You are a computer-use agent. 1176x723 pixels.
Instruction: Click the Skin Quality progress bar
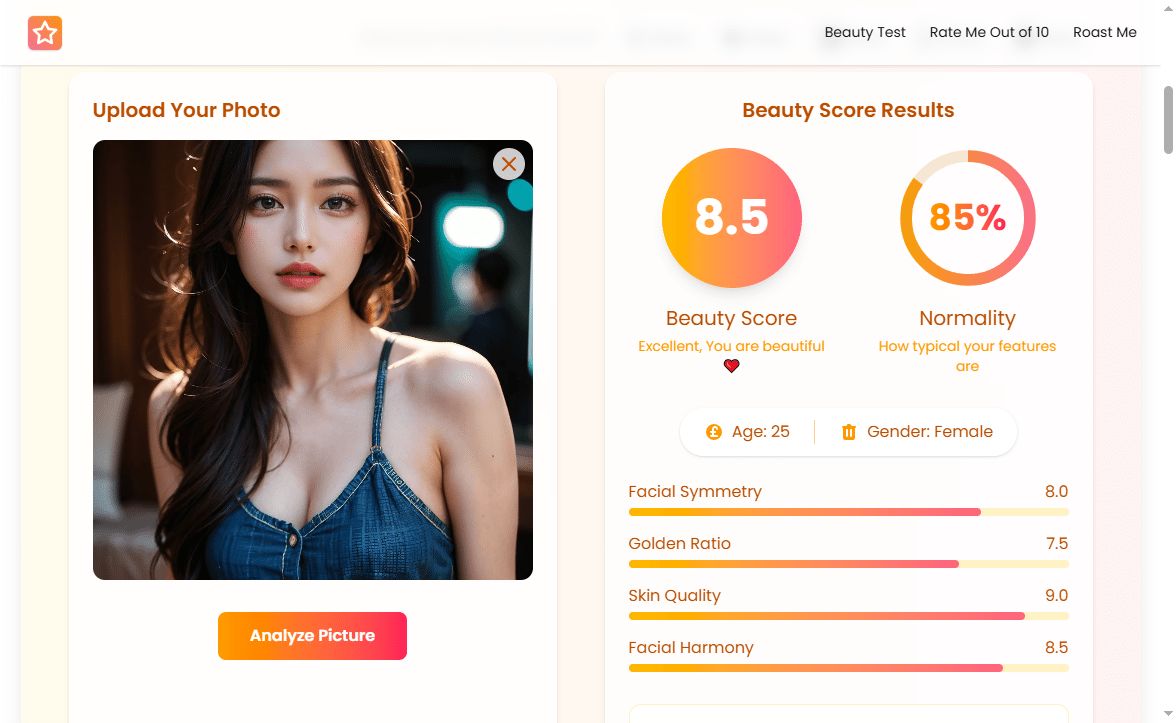848,616
